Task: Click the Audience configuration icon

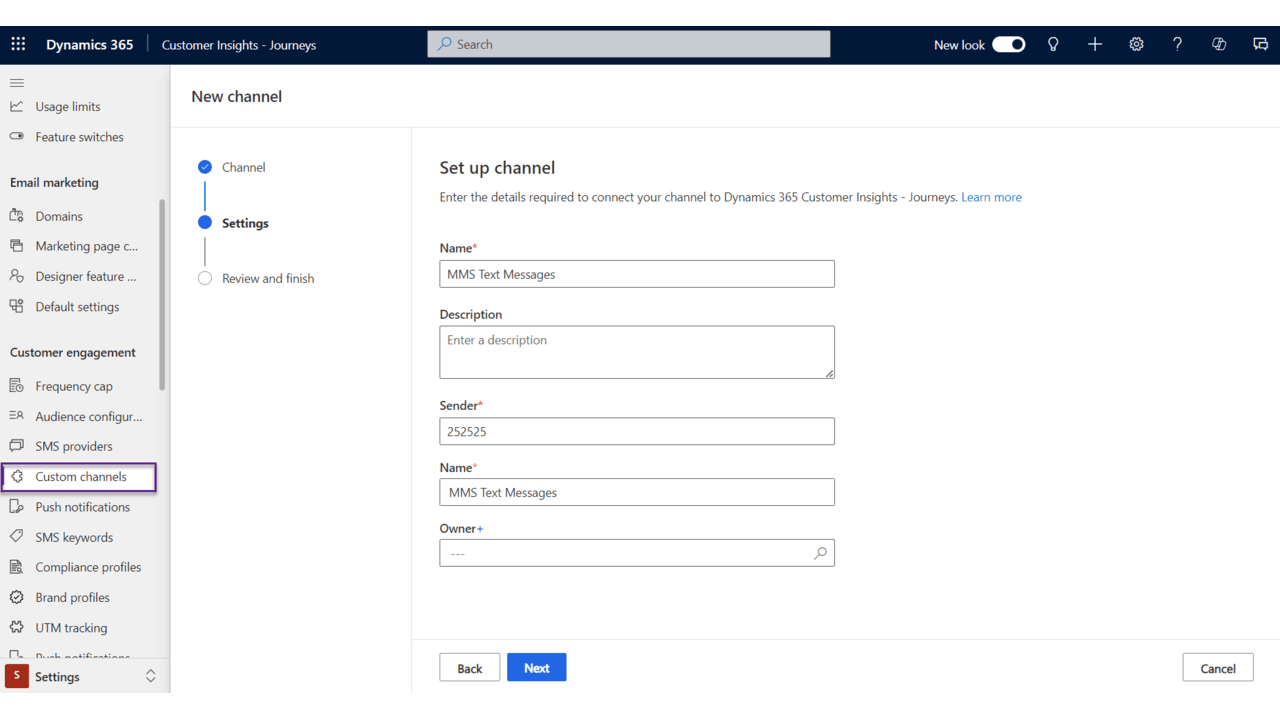Action: tap(17, 416)
